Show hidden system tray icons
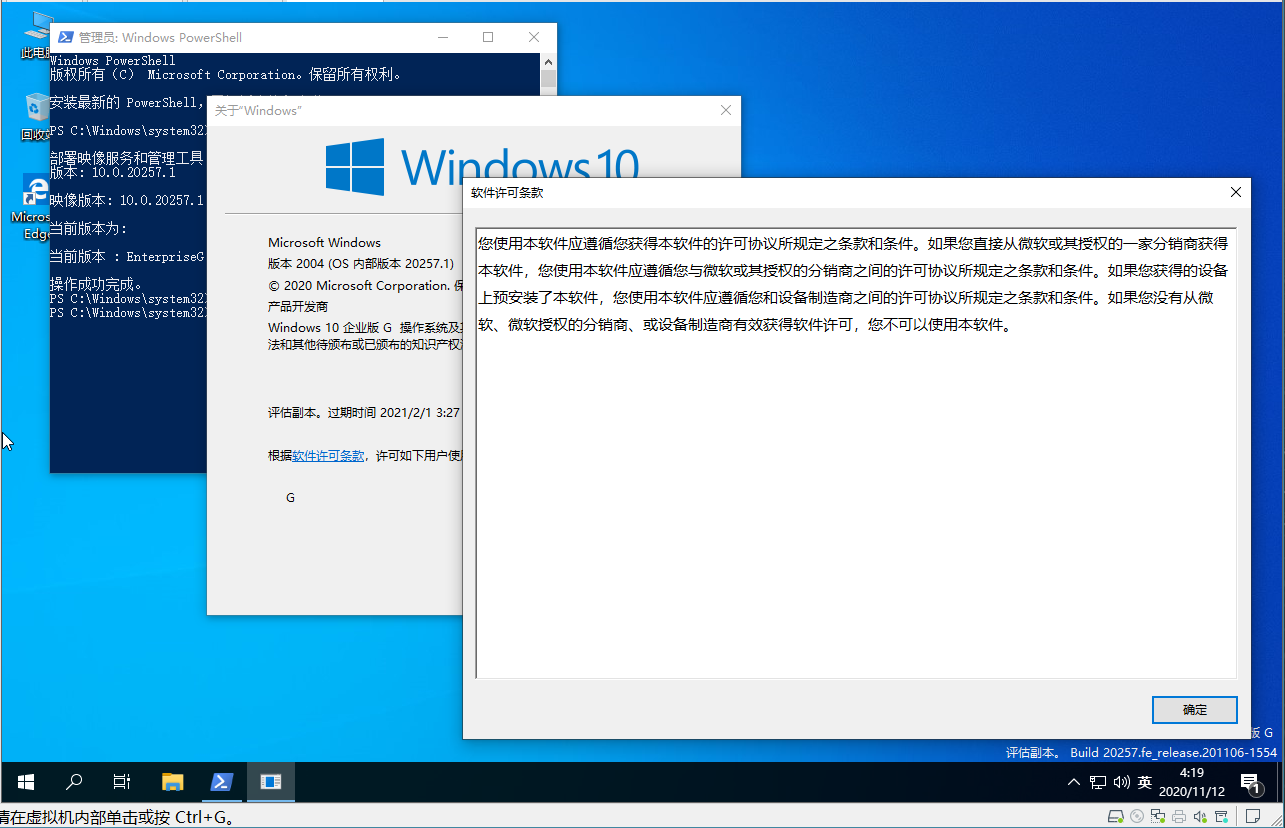 (1074, 782)
